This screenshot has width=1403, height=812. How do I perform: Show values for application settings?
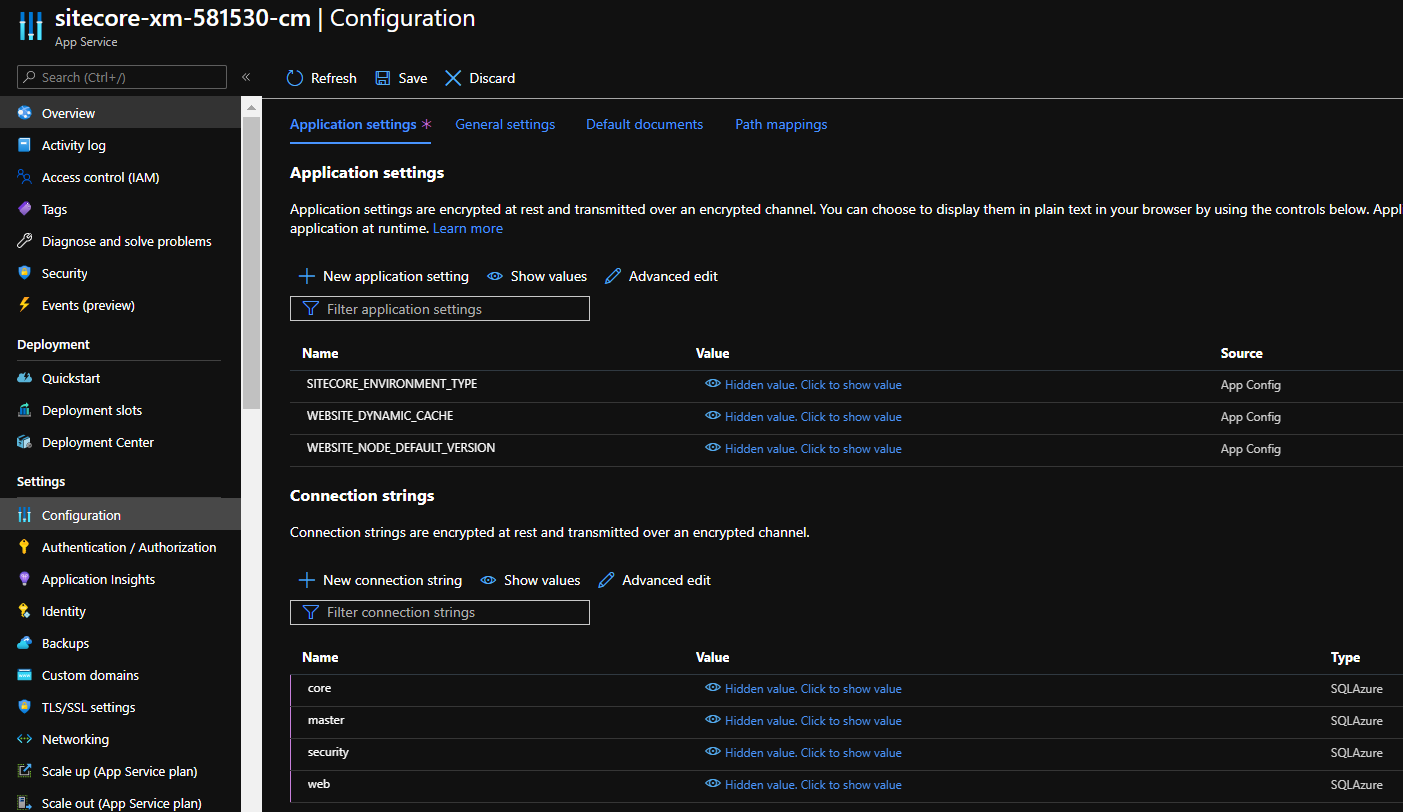537,276
